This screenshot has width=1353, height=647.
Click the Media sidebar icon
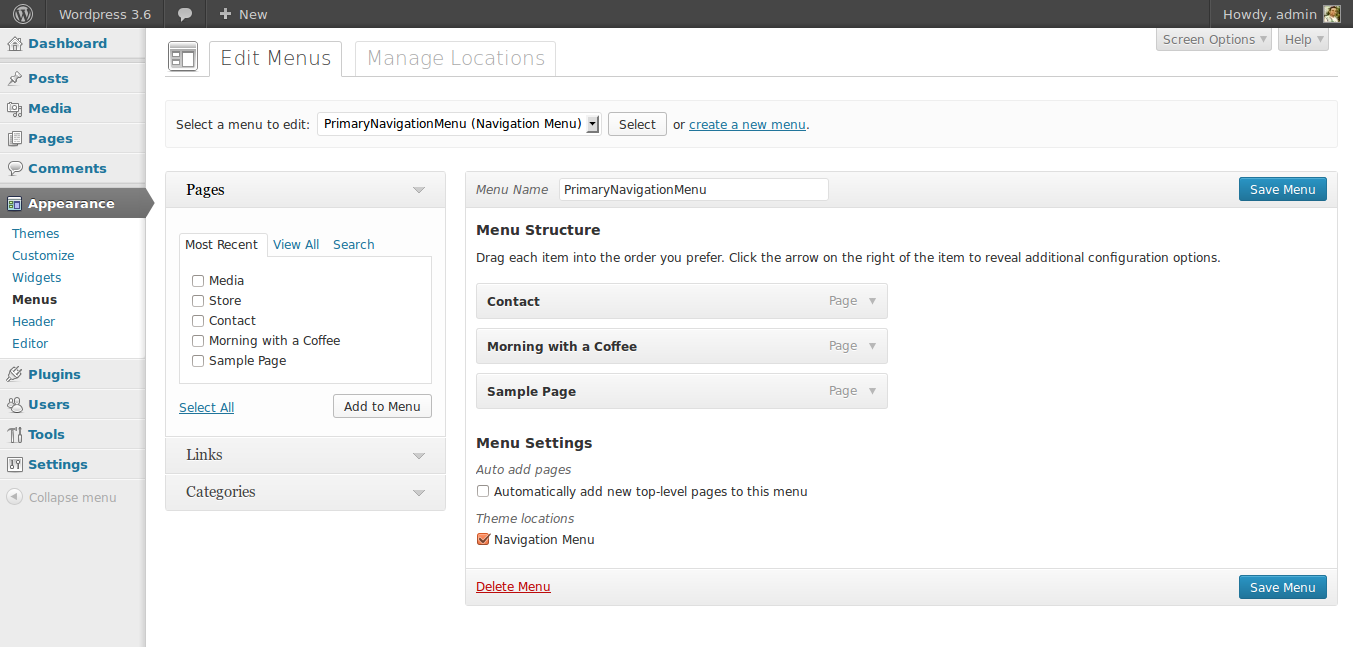15,108
